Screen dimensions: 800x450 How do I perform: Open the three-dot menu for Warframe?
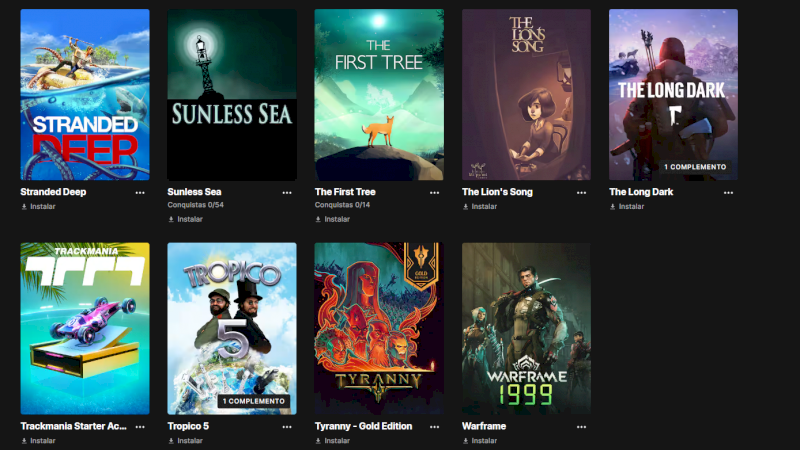pos(581,427)
